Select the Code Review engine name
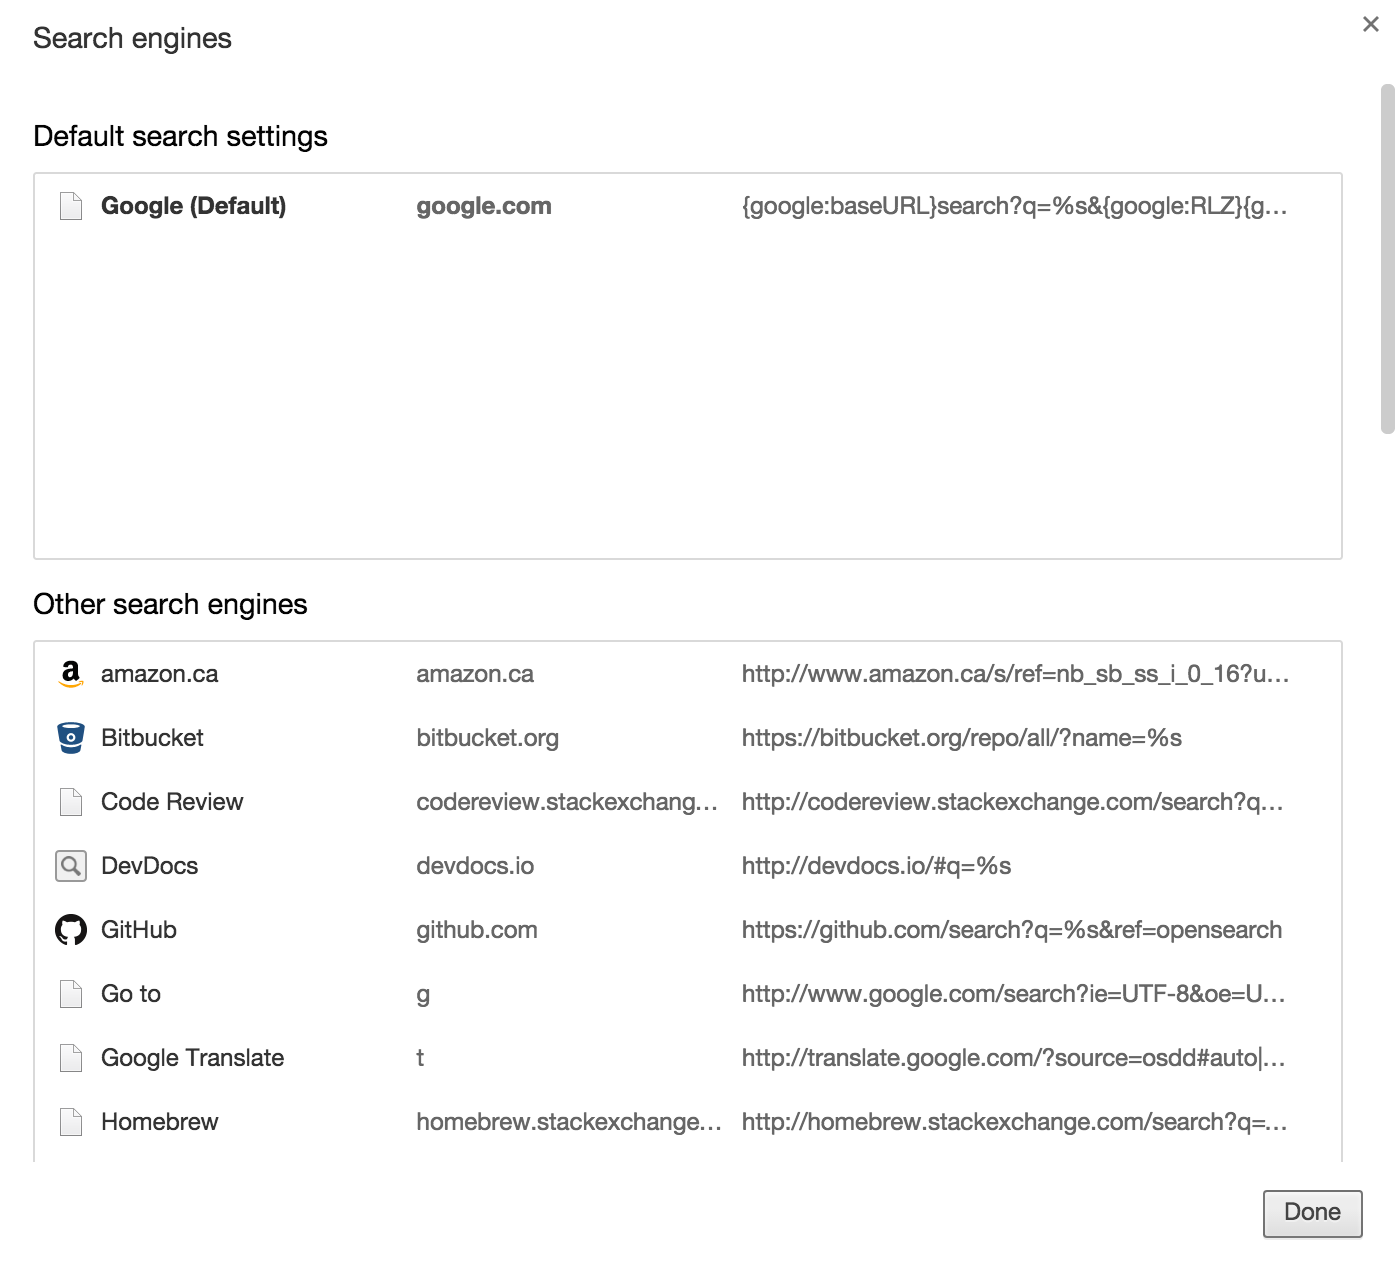The width and height of the screenshot is (1395, 1263). (172, 802)
